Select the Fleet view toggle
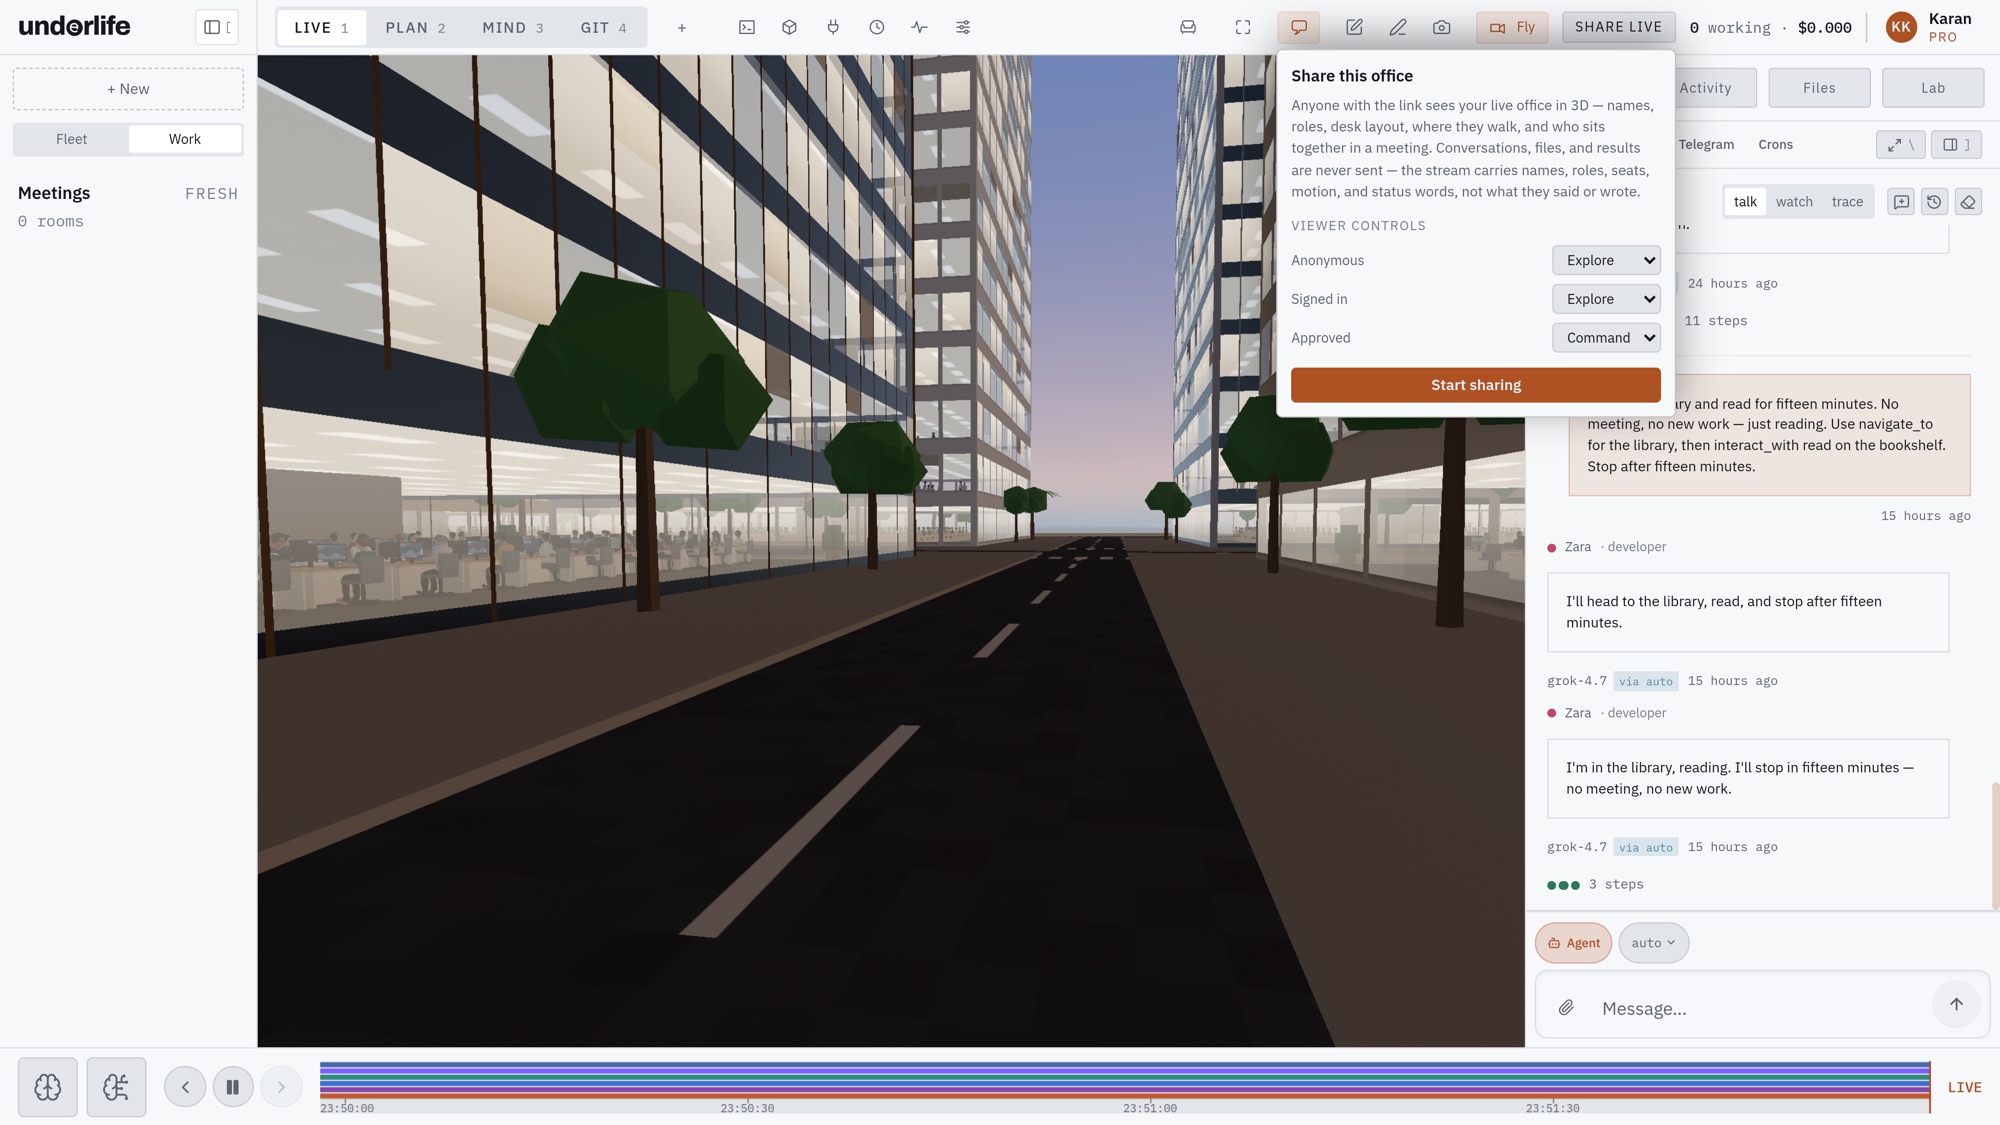 71,139
